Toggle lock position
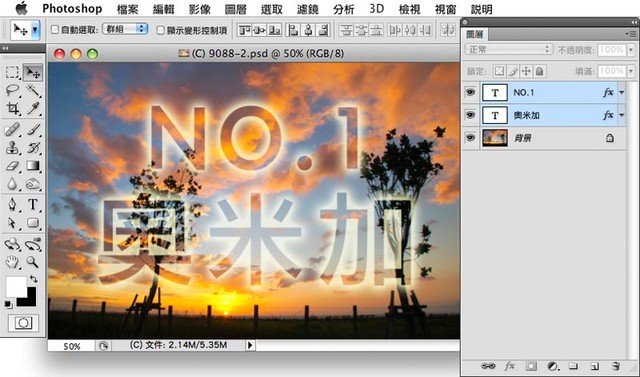 (x=526, y=71)
